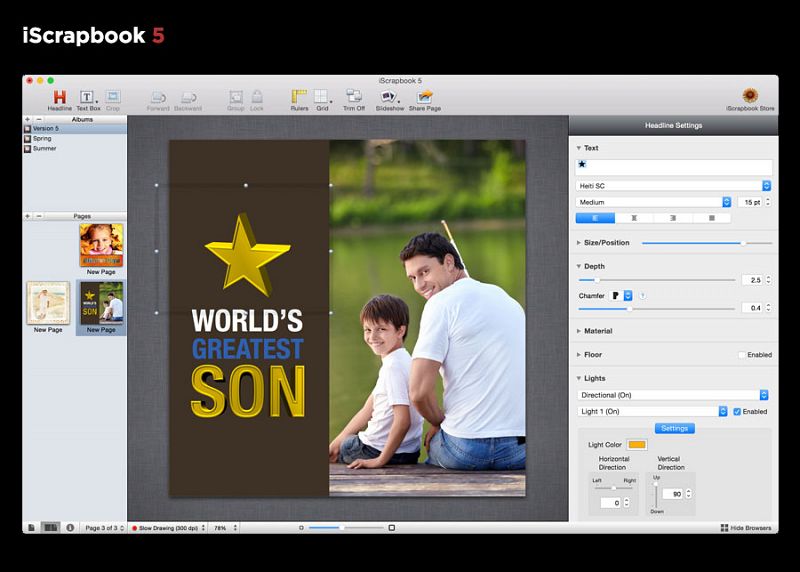The width and height of the screenshot is (800, 572).
Task: Open the Directional (On) light type dropdown
Action: pos(673,395)
